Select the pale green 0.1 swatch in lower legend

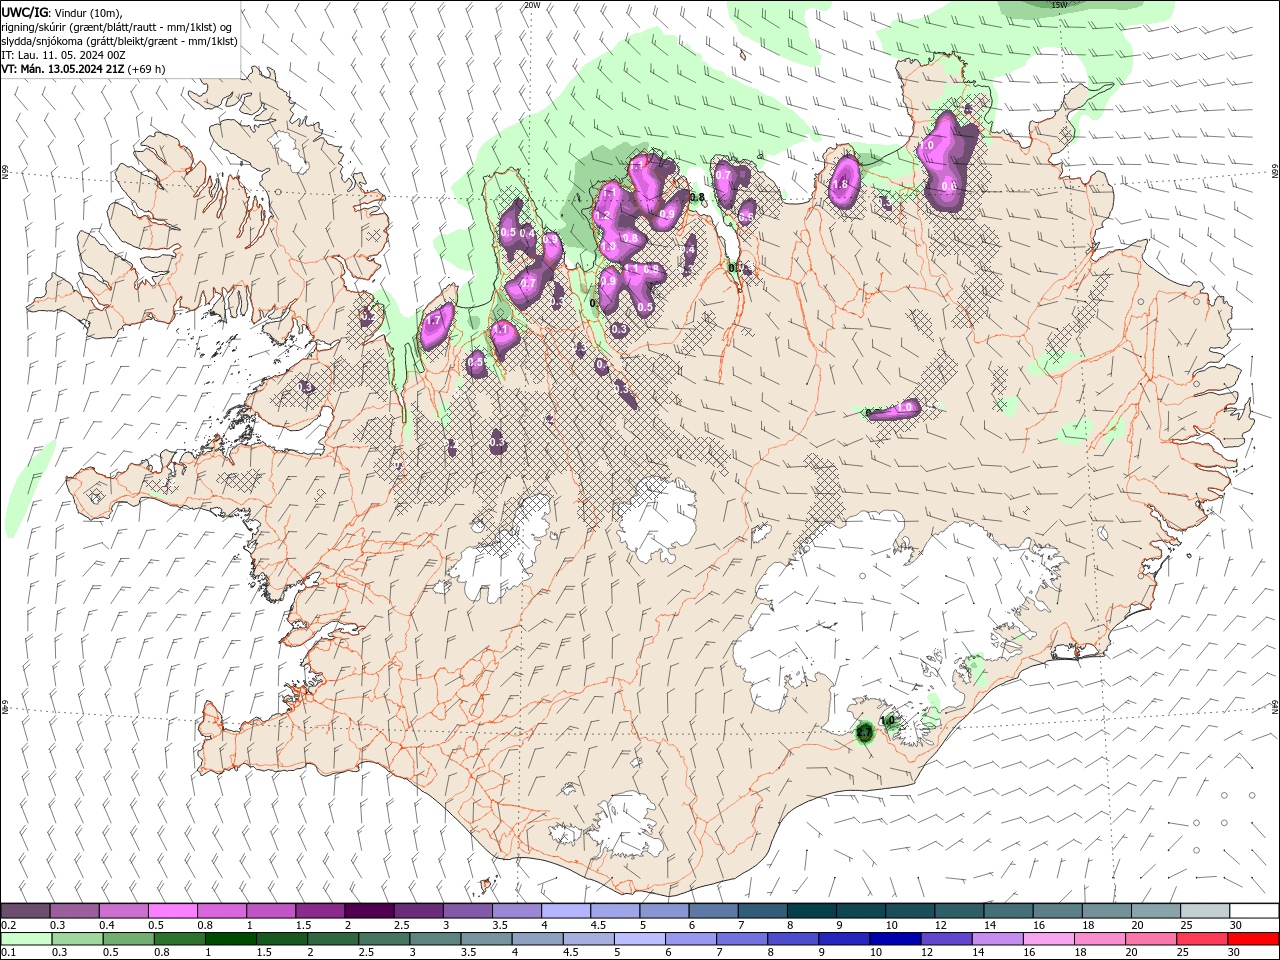(27, 939)
